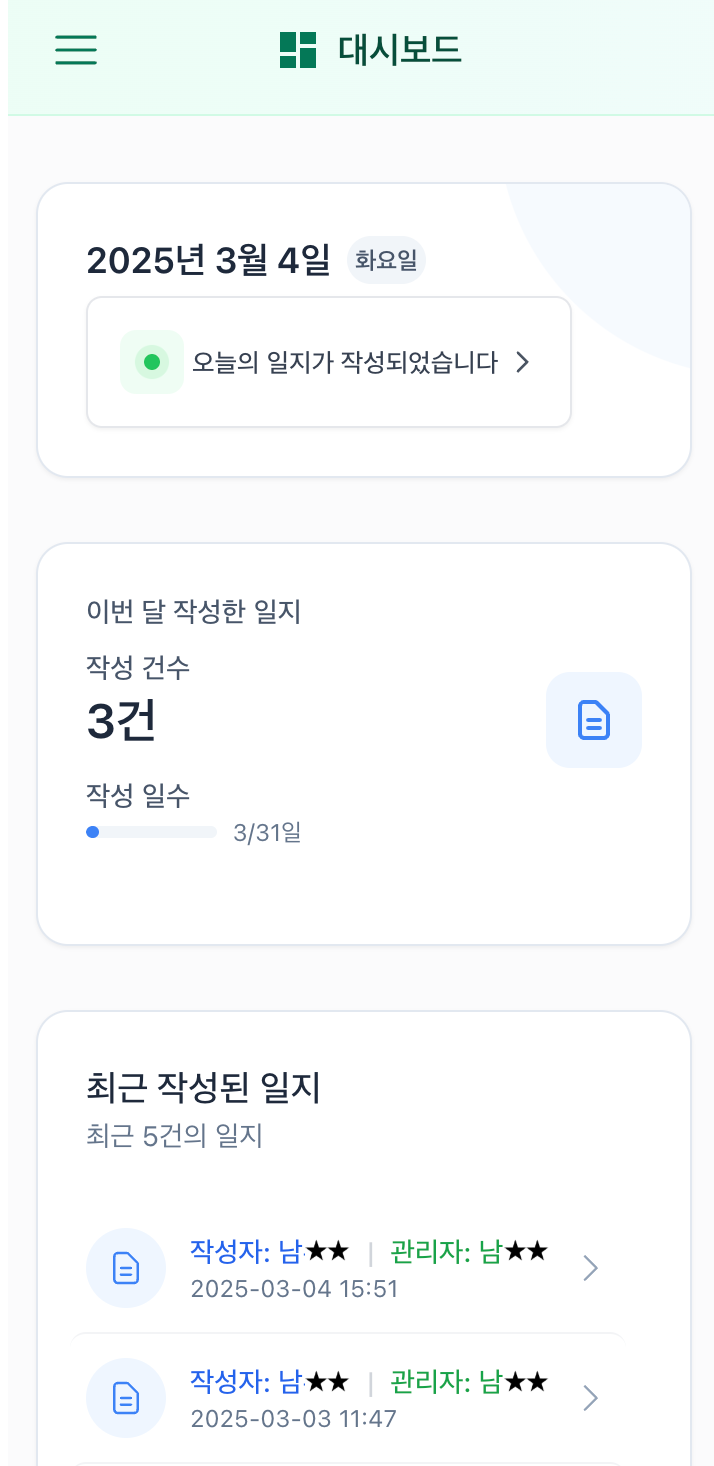The width and height of the screenshot is (714, 1466).
Task: Select the 화요일 weekday badge
Action: [386, 259]
